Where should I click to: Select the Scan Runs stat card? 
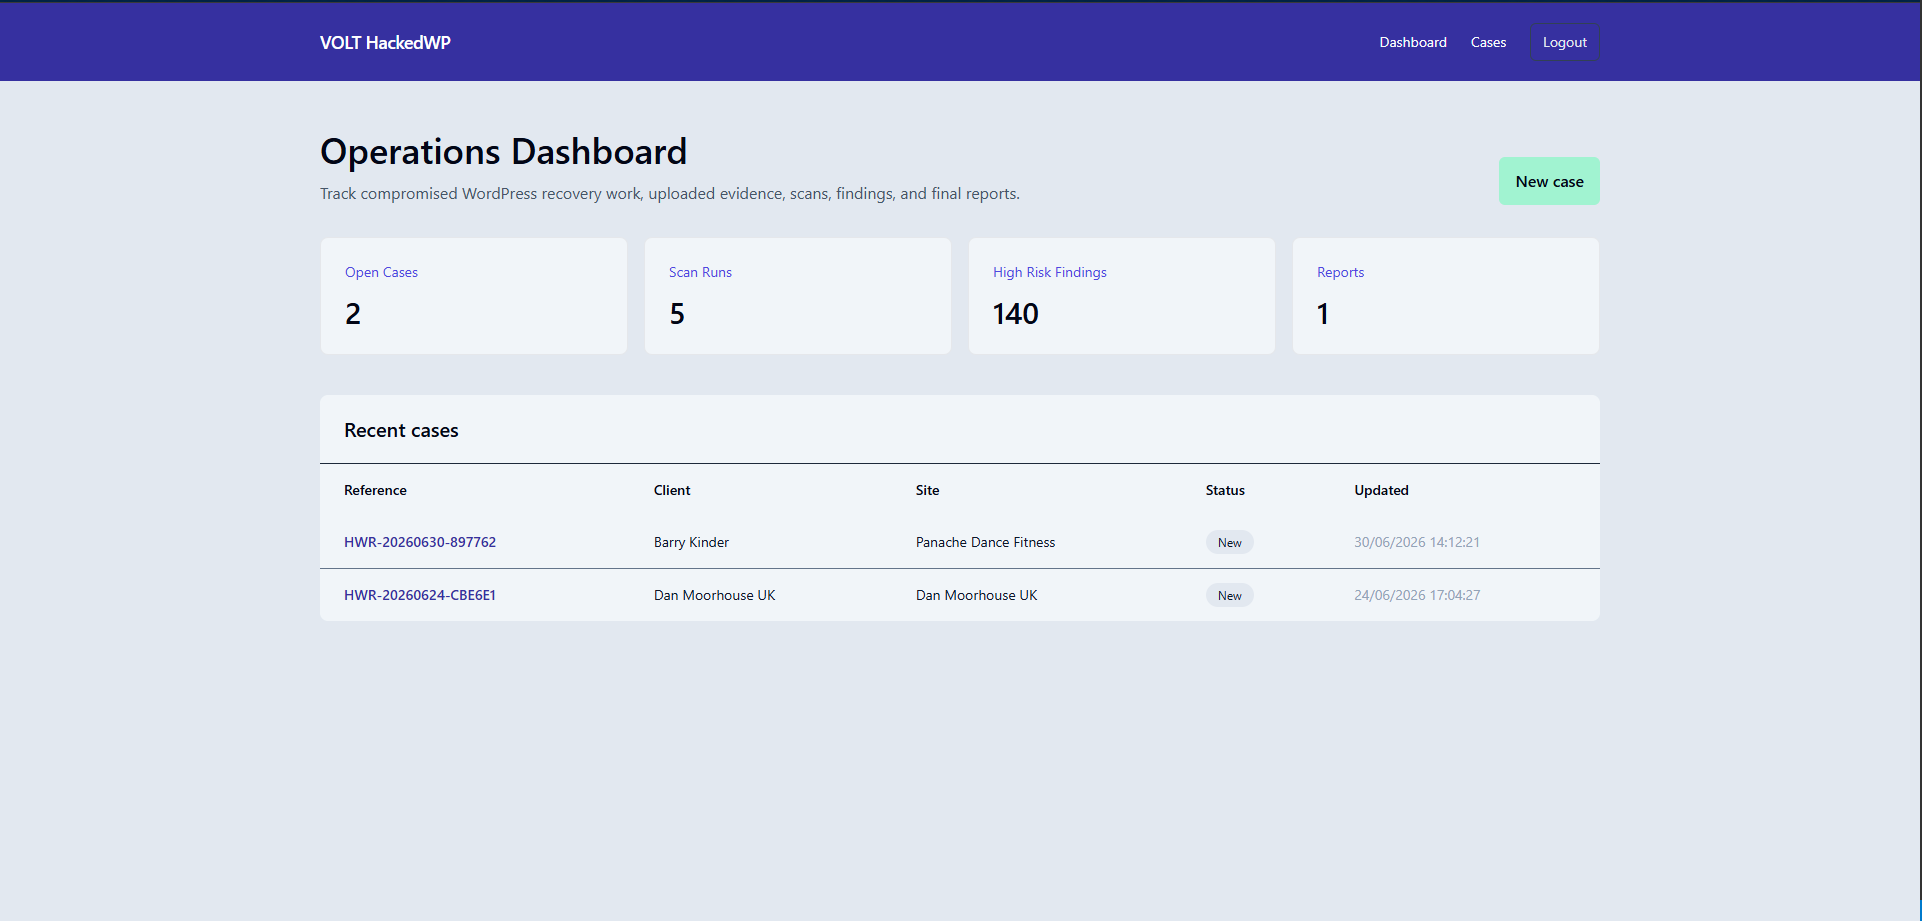pos(798,296)
